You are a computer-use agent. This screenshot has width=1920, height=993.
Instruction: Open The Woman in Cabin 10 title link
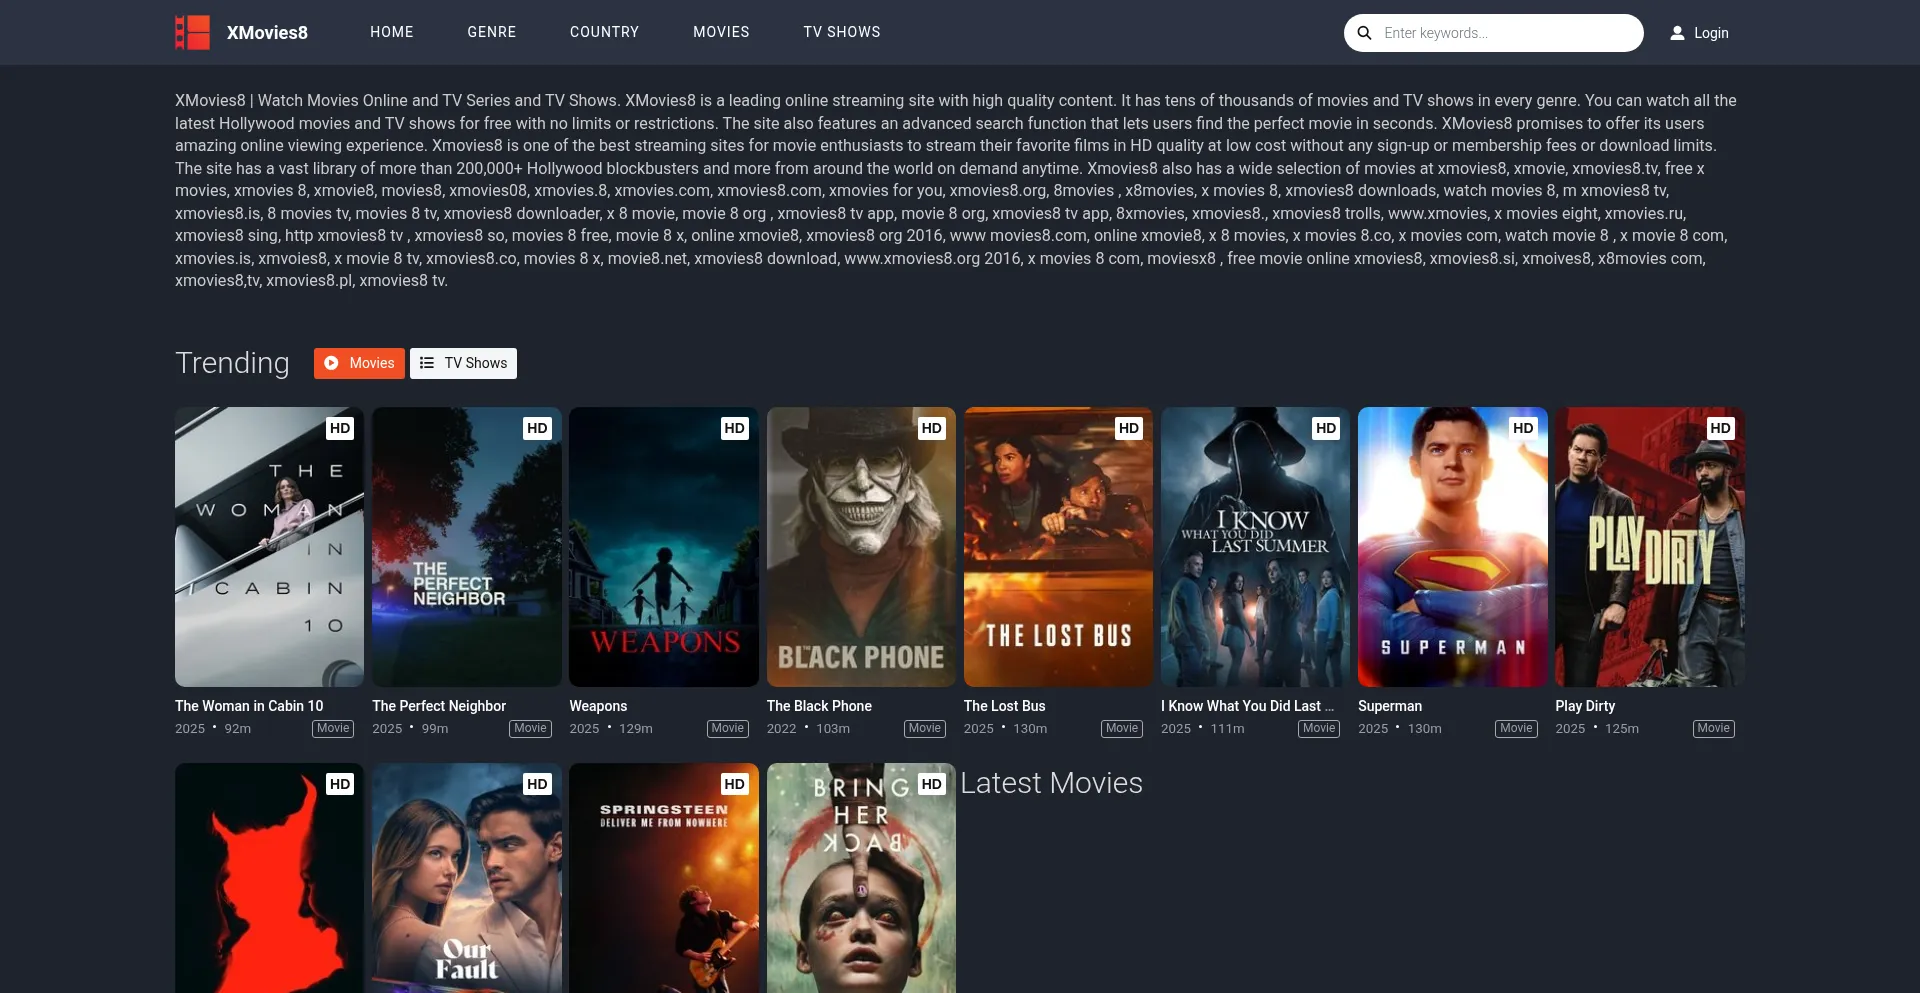coord(249,706)
